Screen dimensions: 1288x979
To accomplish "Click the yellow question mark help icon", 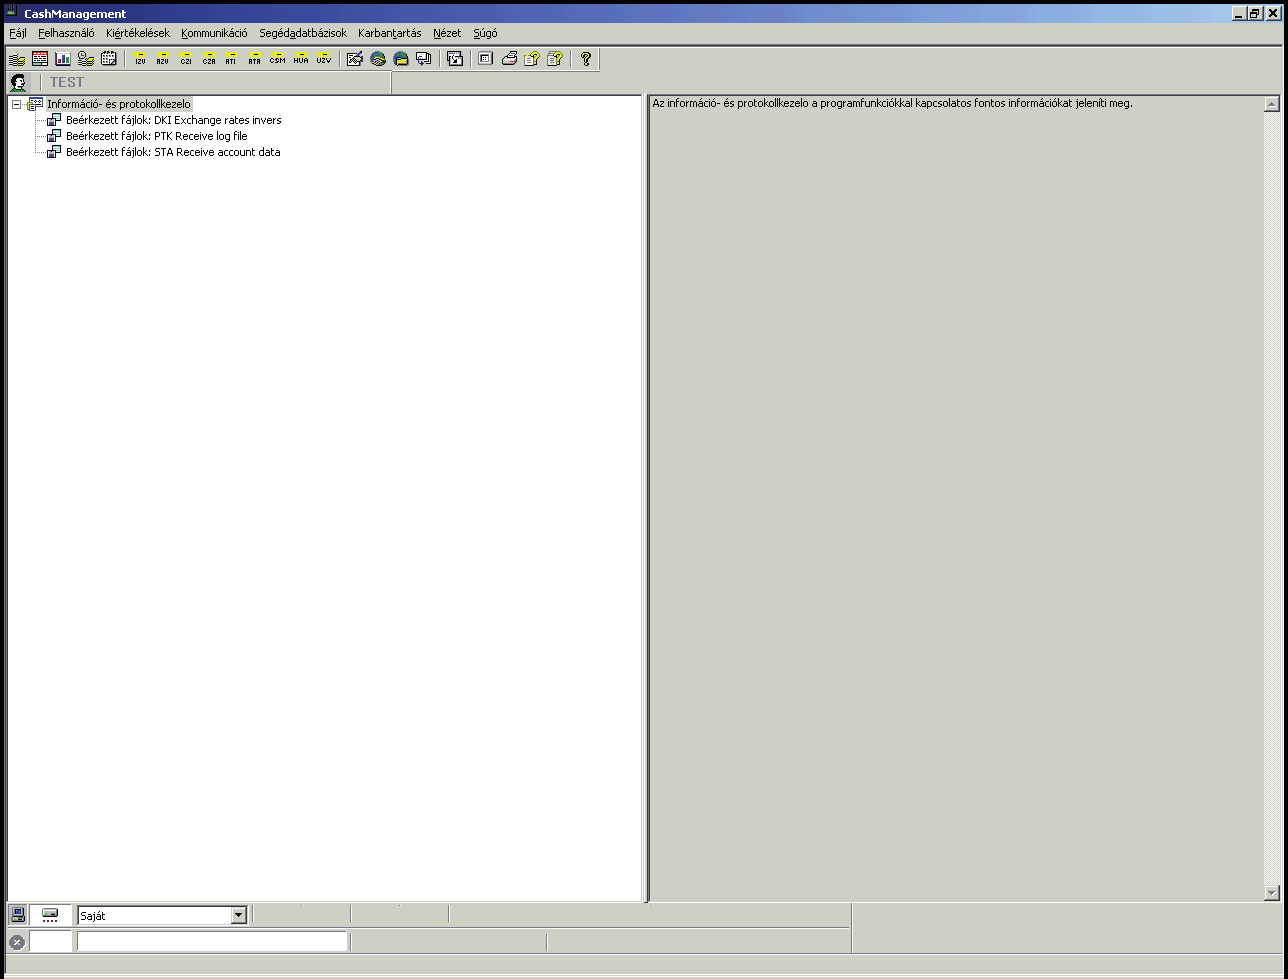I will click(585, 59).
